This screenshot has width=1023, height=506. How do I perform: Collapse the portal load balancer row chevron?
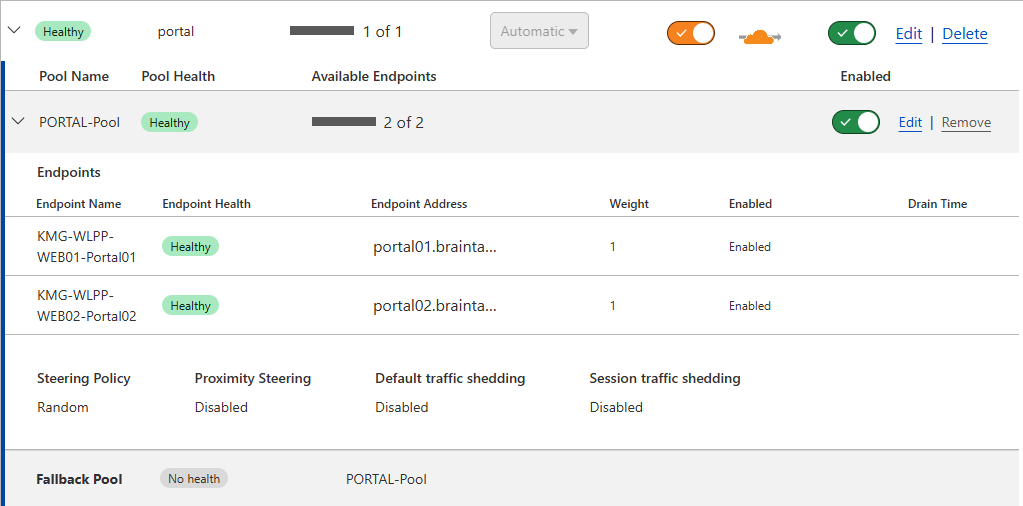tap(14, 31)
